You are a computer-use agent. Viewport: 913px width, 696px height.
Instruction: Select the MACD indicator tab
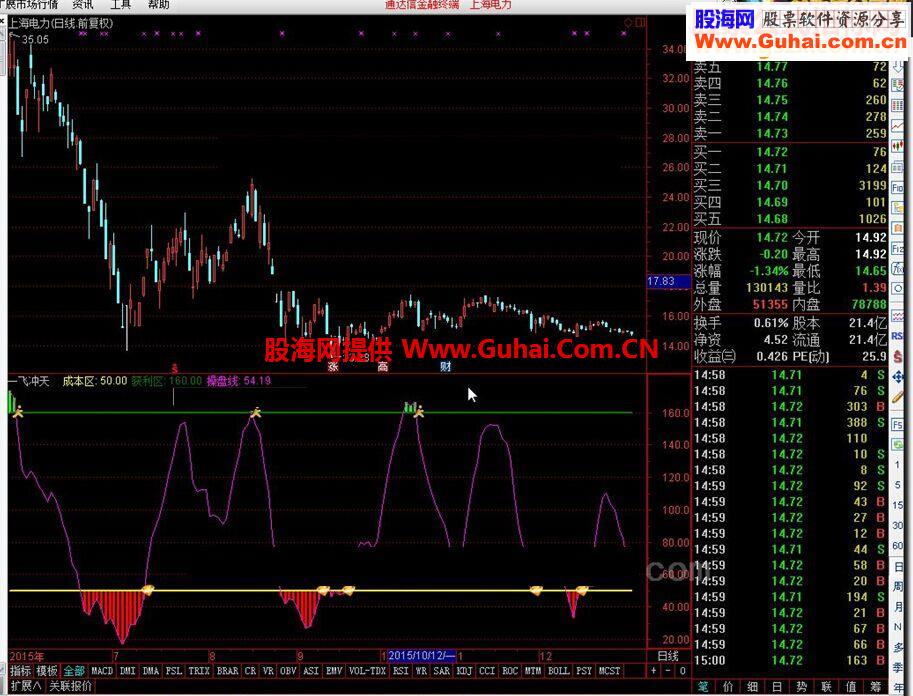(102, 671)
